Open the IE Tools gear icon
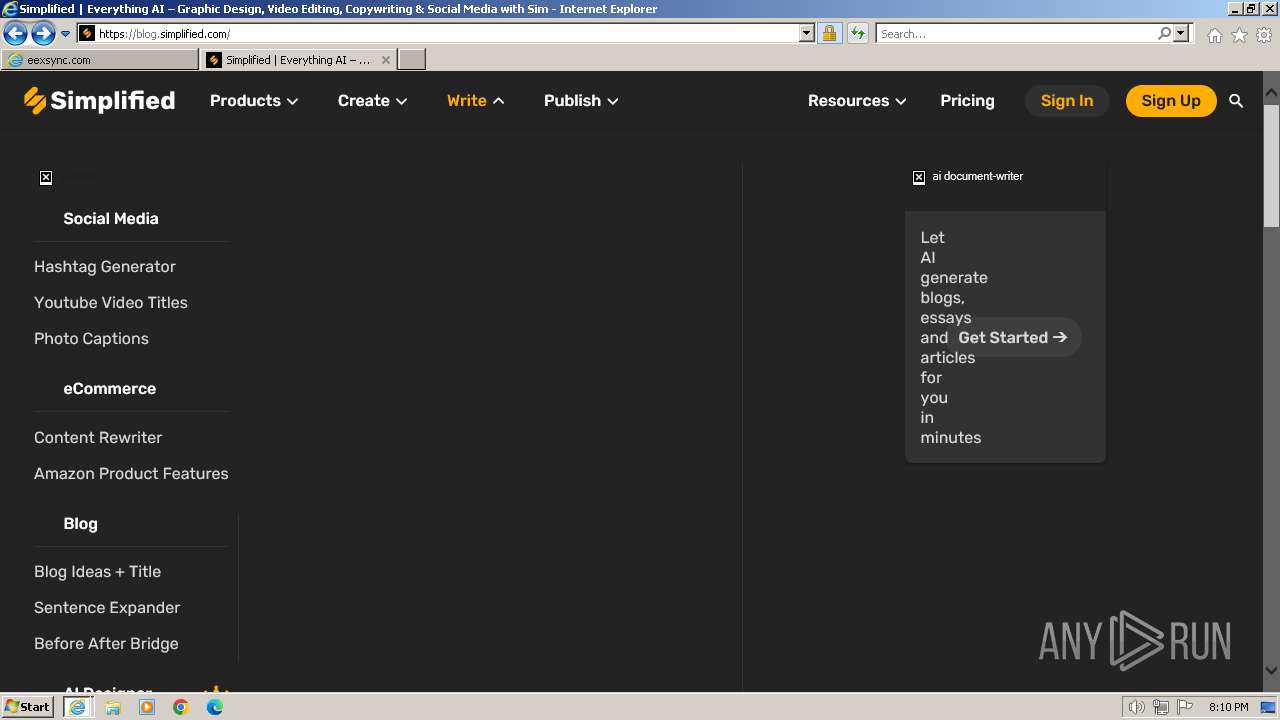 coord(1264,35)
